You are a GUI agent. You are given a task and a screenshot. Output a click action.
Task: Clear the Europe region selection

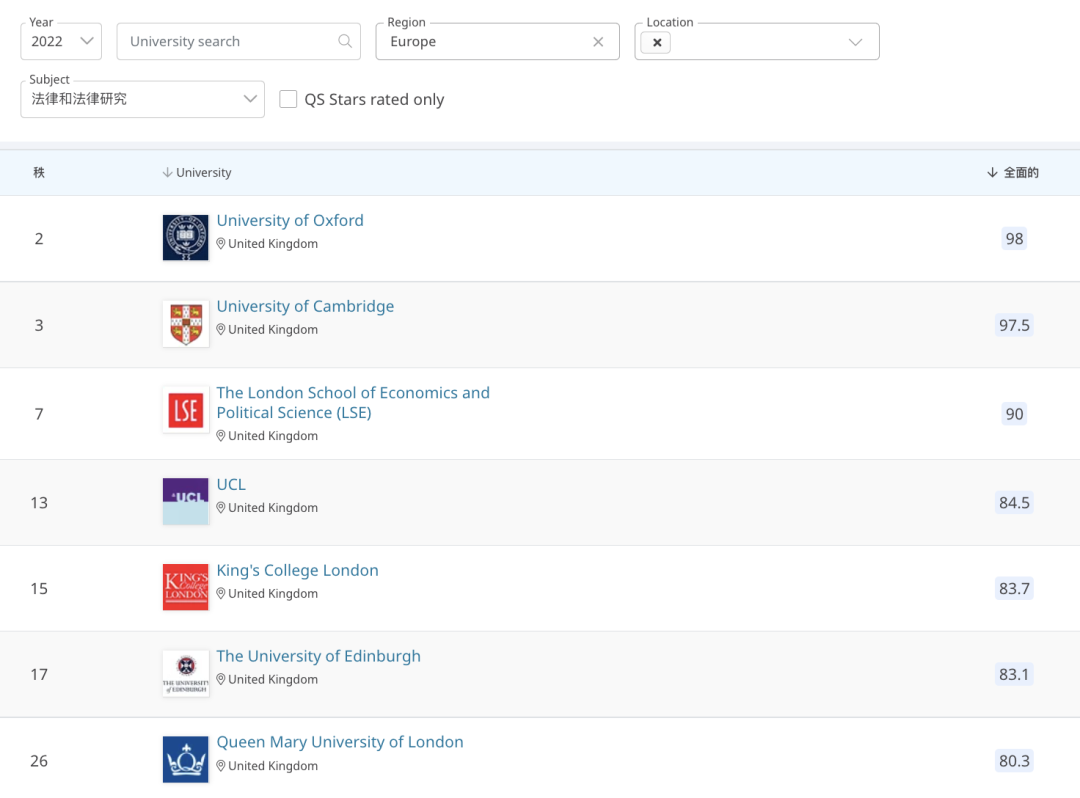[598, 42]
